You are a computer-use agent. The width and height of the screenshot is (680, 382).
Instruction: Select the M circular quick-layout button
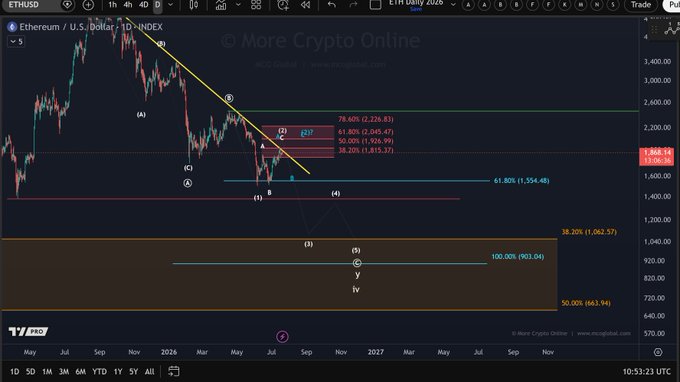pos(581,5)
